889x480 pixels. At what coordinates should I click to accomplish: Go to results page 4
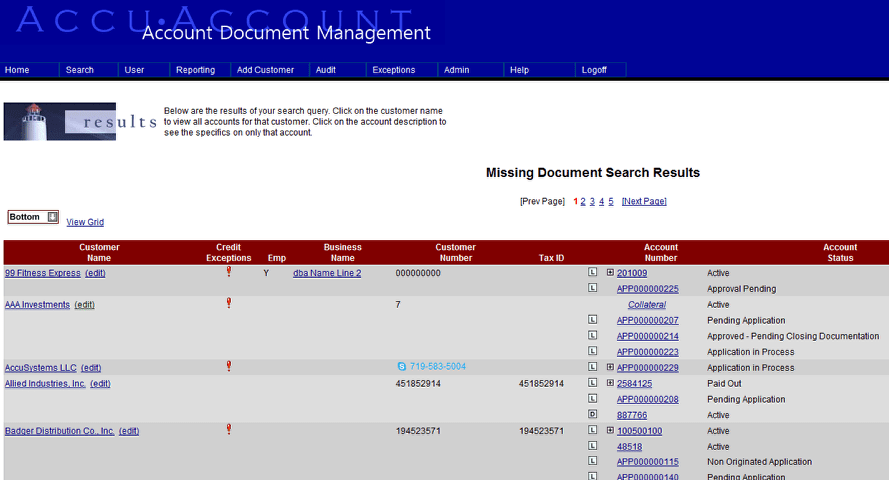(602, 201)
